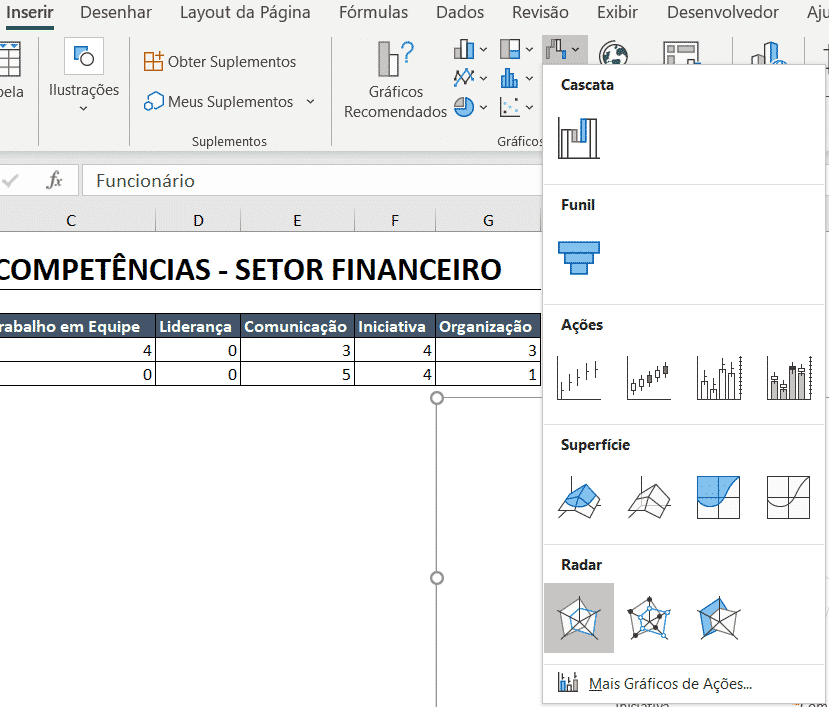The height and width of the screenshot is (707, 829).
Task: Click the Comunicação header cell
Action: point(297,326)
